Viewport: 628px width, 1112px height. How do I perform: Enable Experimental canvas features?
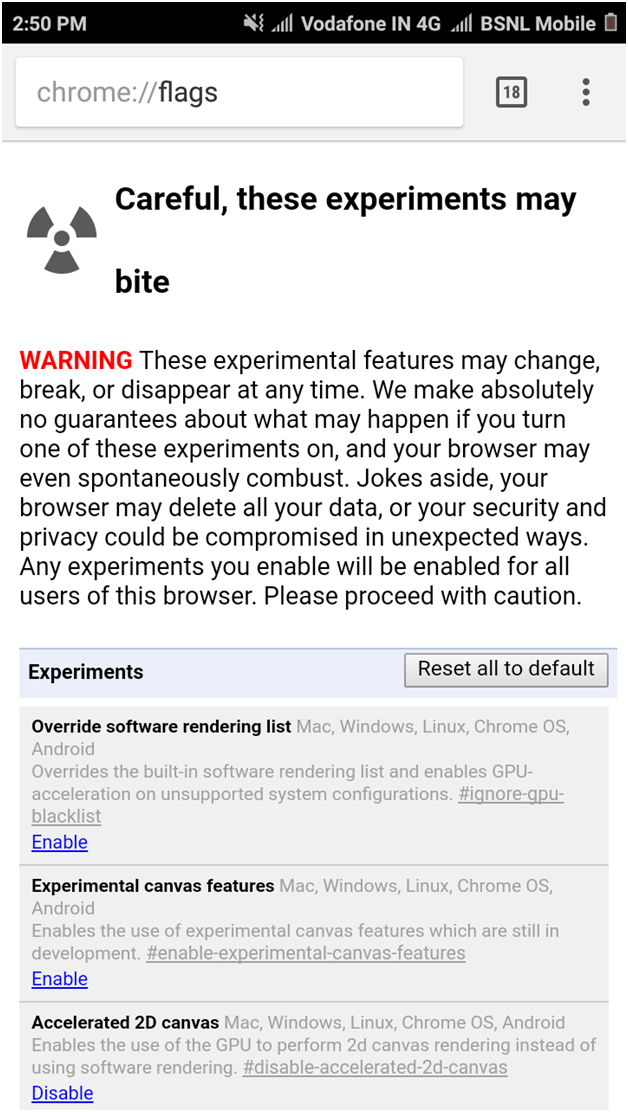[59, 979]
